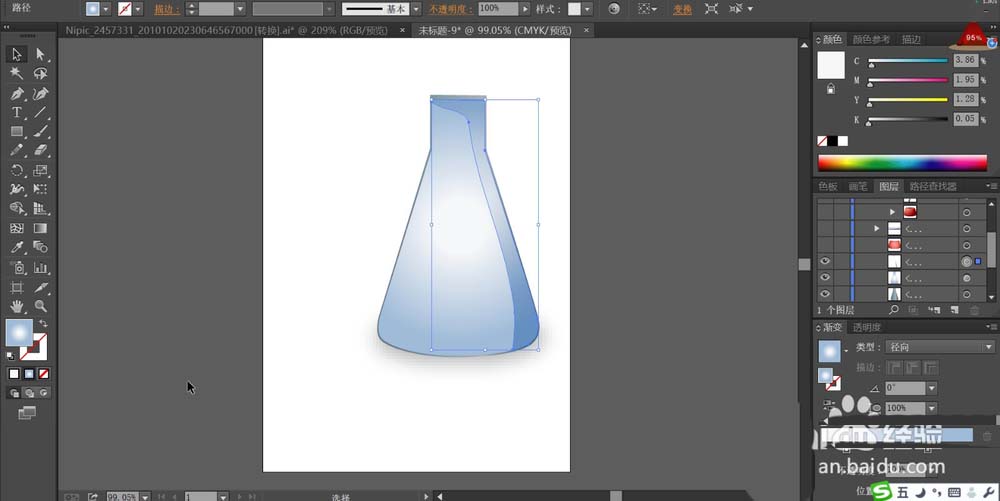This screenshot has width=1000, height=501.
Task: Click the Cyan slider track
Action: coord(909,61)
